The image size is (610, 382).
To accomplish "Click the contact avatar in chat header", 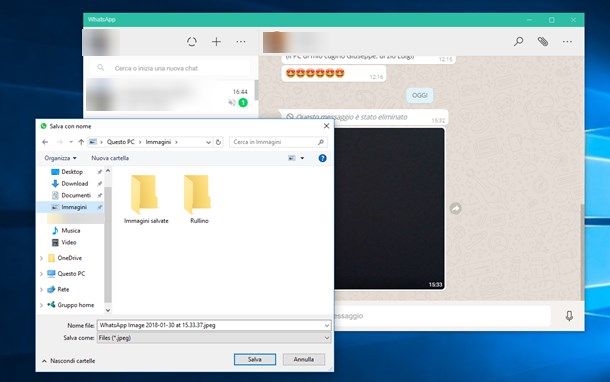I will click(x=276, y=42).
